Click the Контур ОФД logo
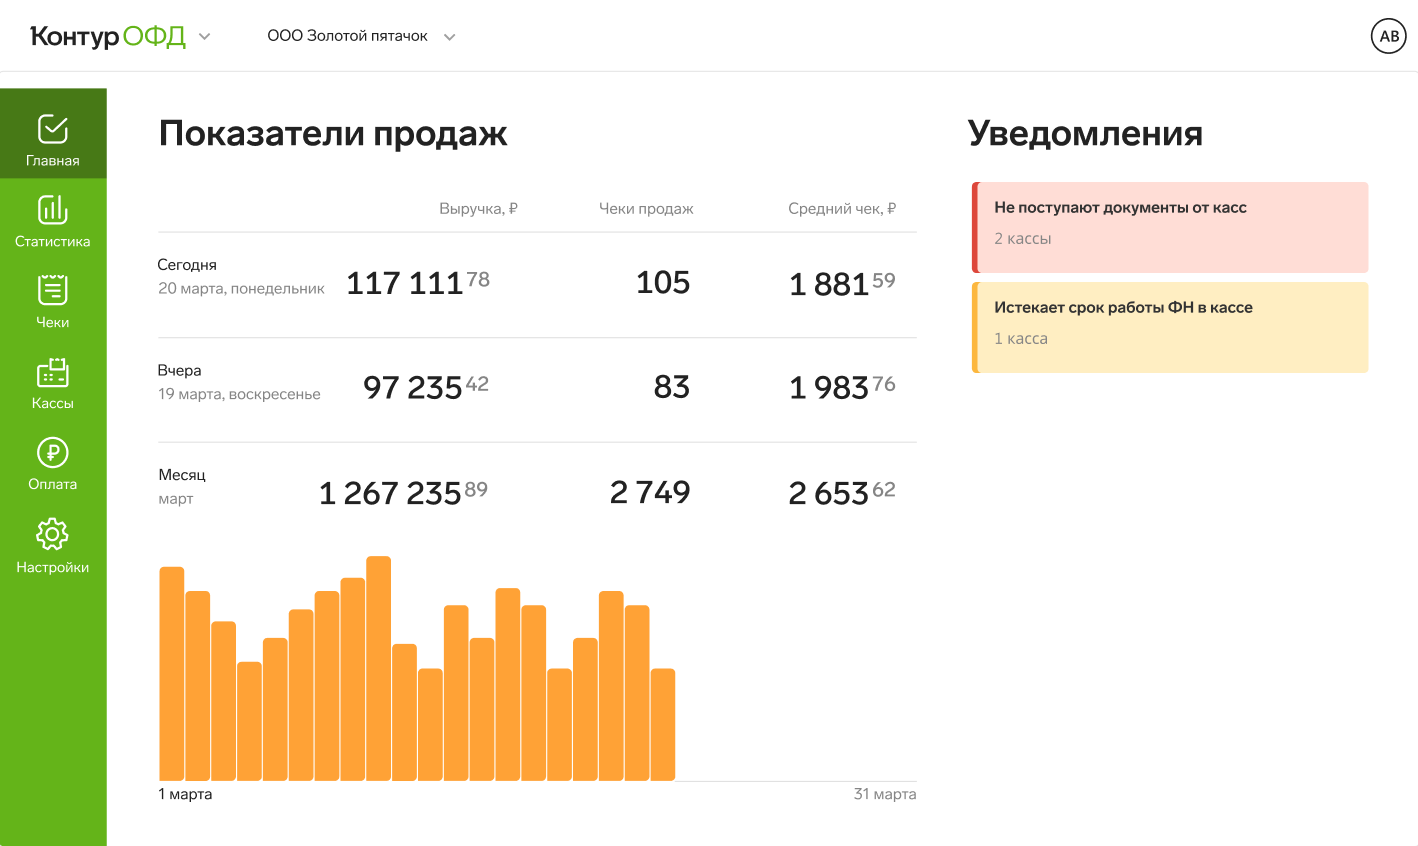 (108, 36)
